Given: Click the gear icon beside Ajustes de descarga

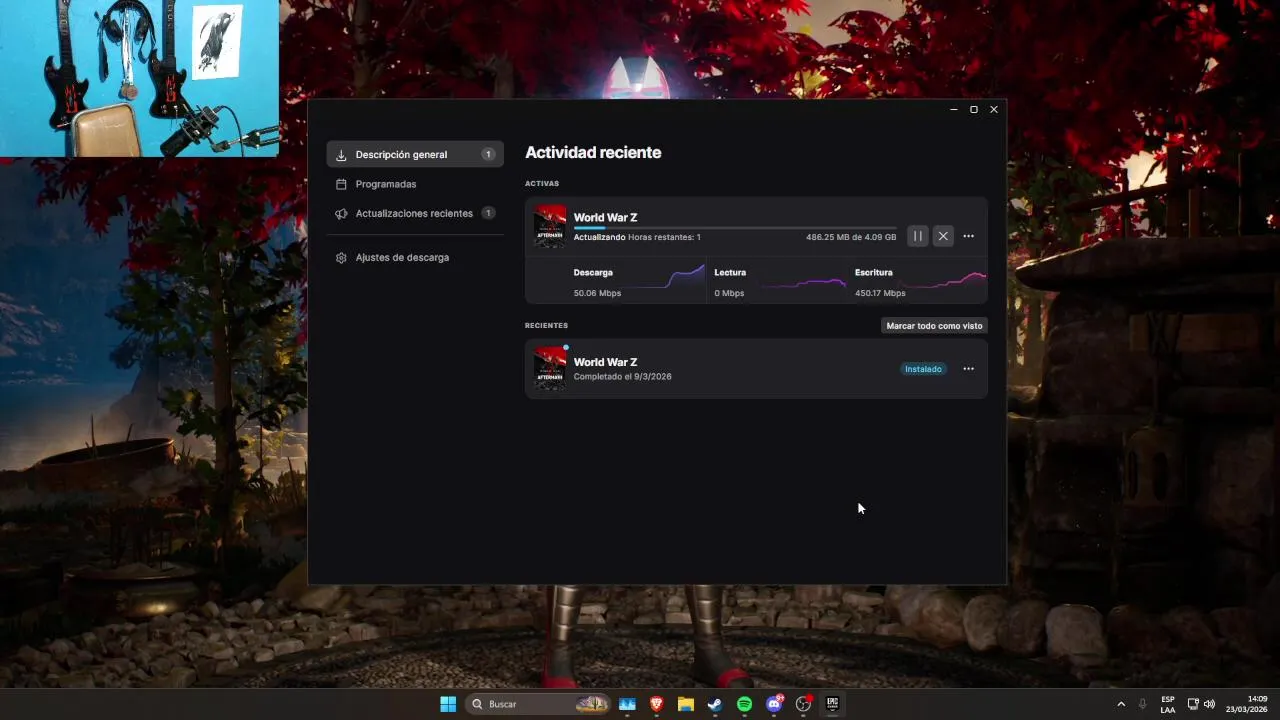Looking at the screenshot, I should point(341,257).
